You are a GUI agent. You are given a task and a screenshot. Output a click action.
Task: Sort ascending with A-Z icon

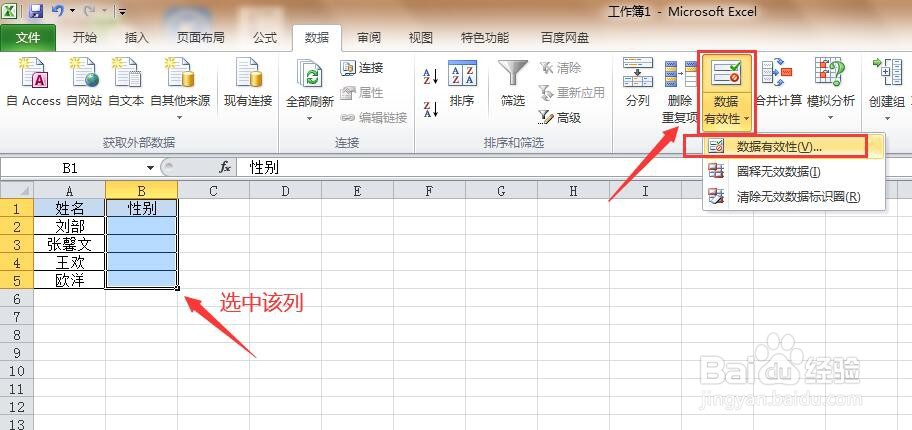coord(430,76)
